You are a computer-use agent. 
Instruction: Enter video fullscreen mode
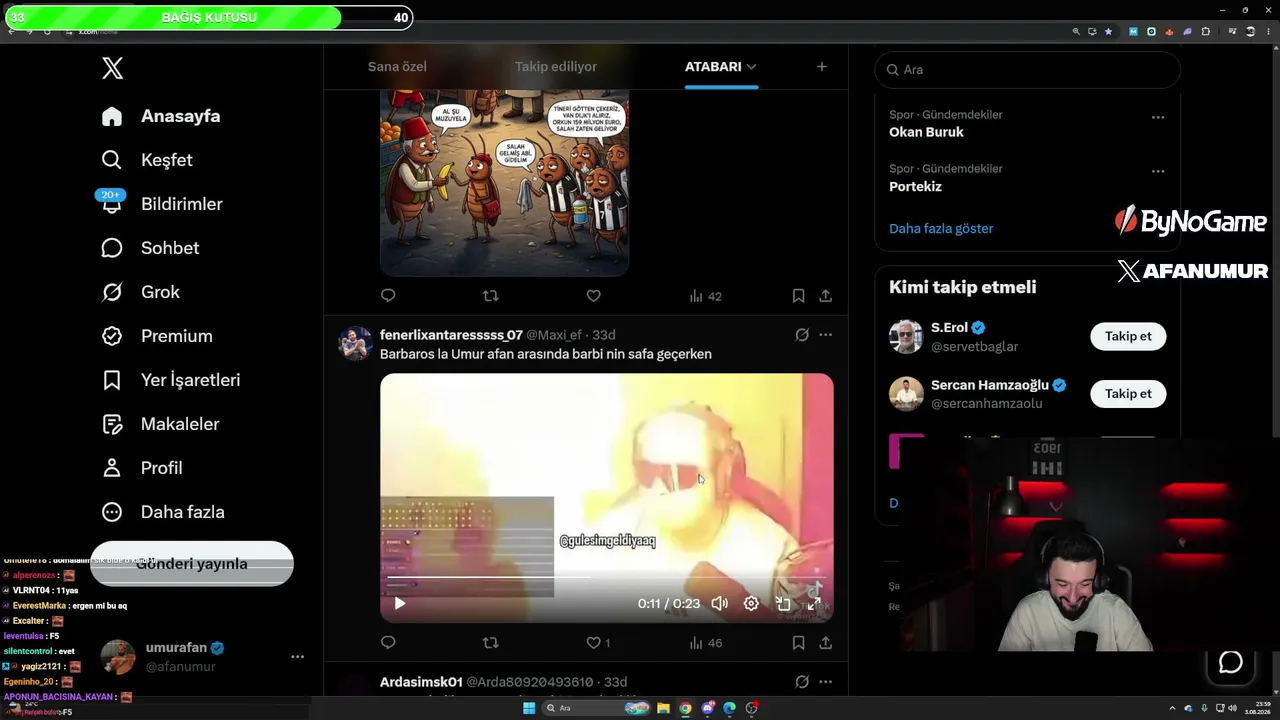coord(815,603)
